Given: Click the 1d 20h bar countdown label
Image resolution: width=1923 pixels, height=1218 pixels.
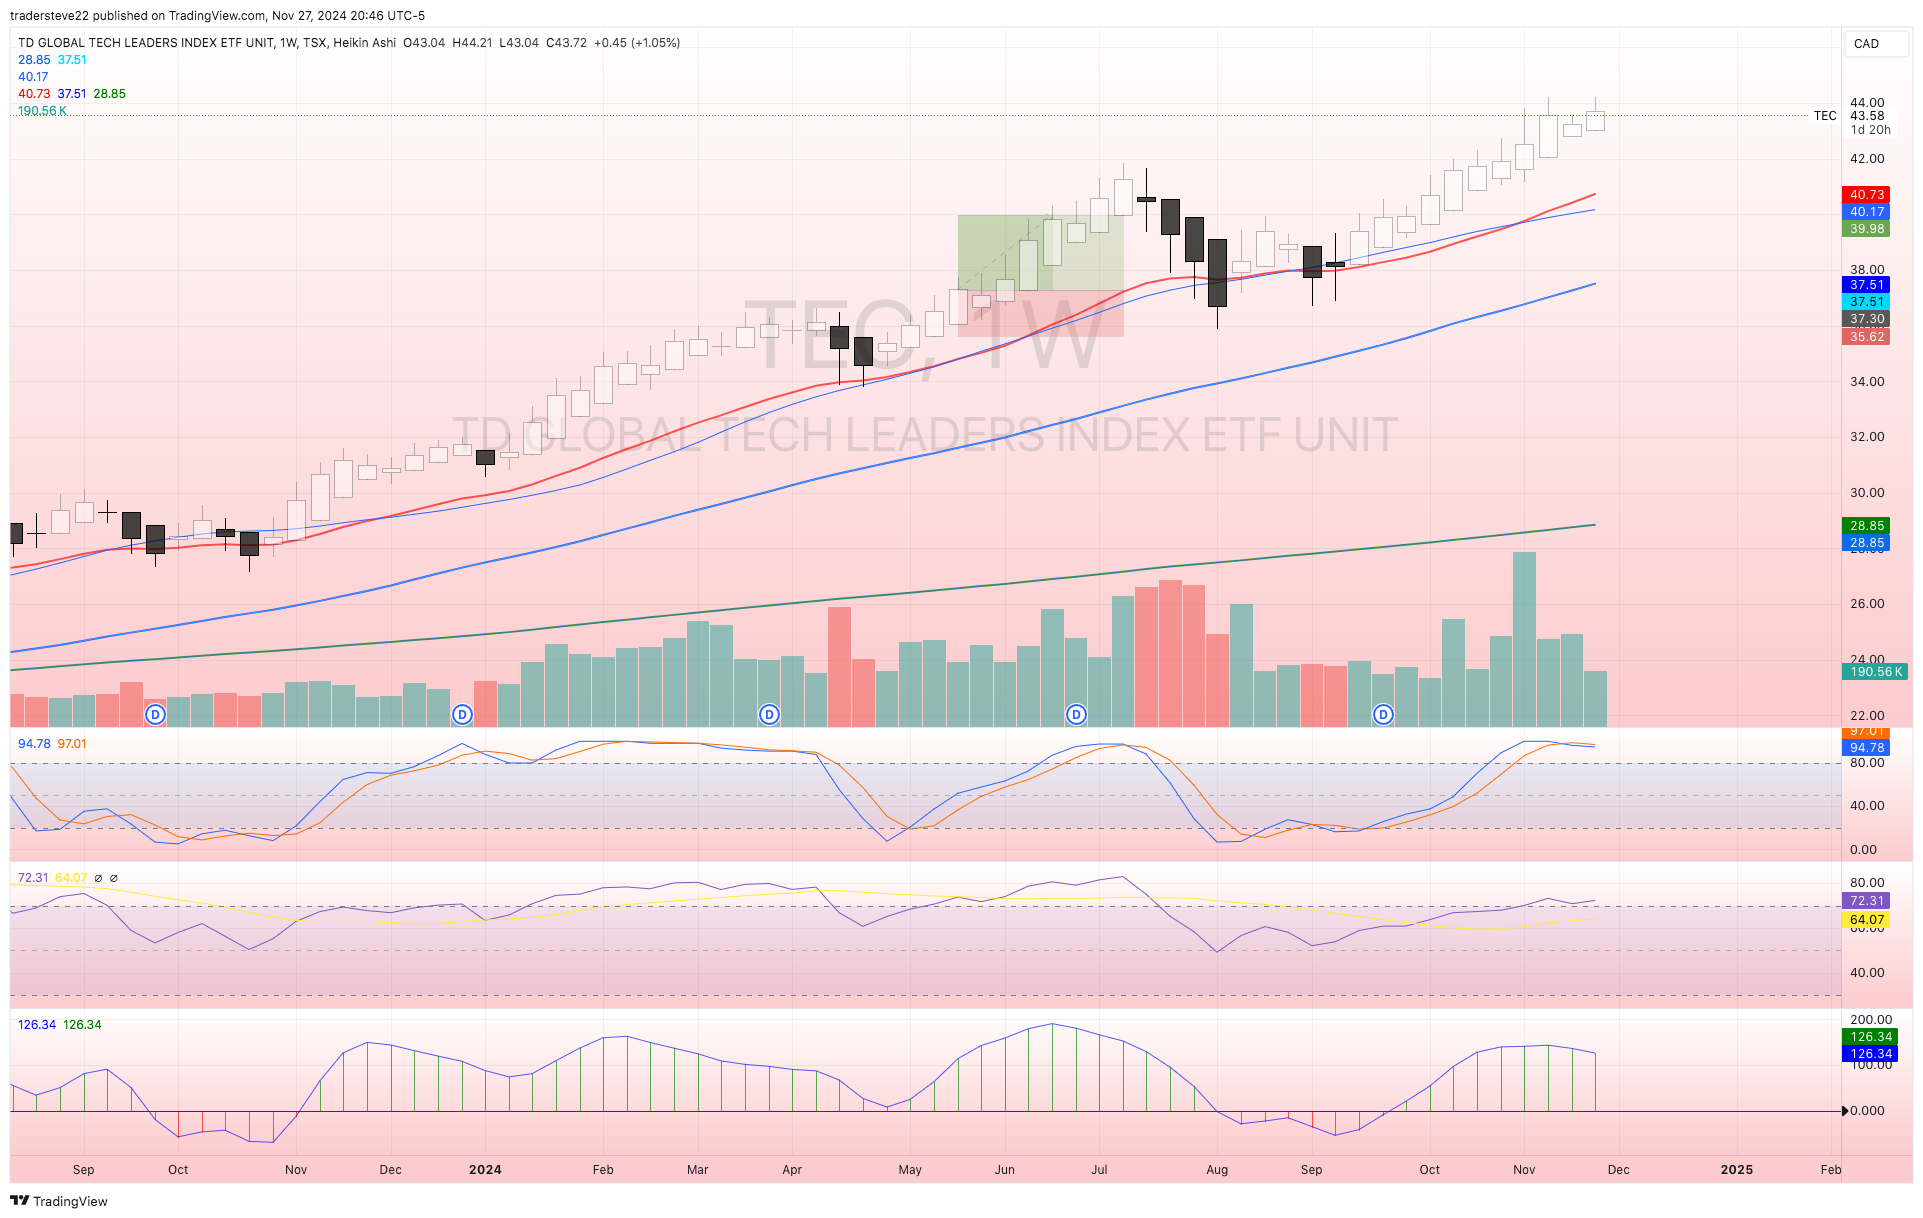Looking at the screenshot, I should tap(1870, 130).
